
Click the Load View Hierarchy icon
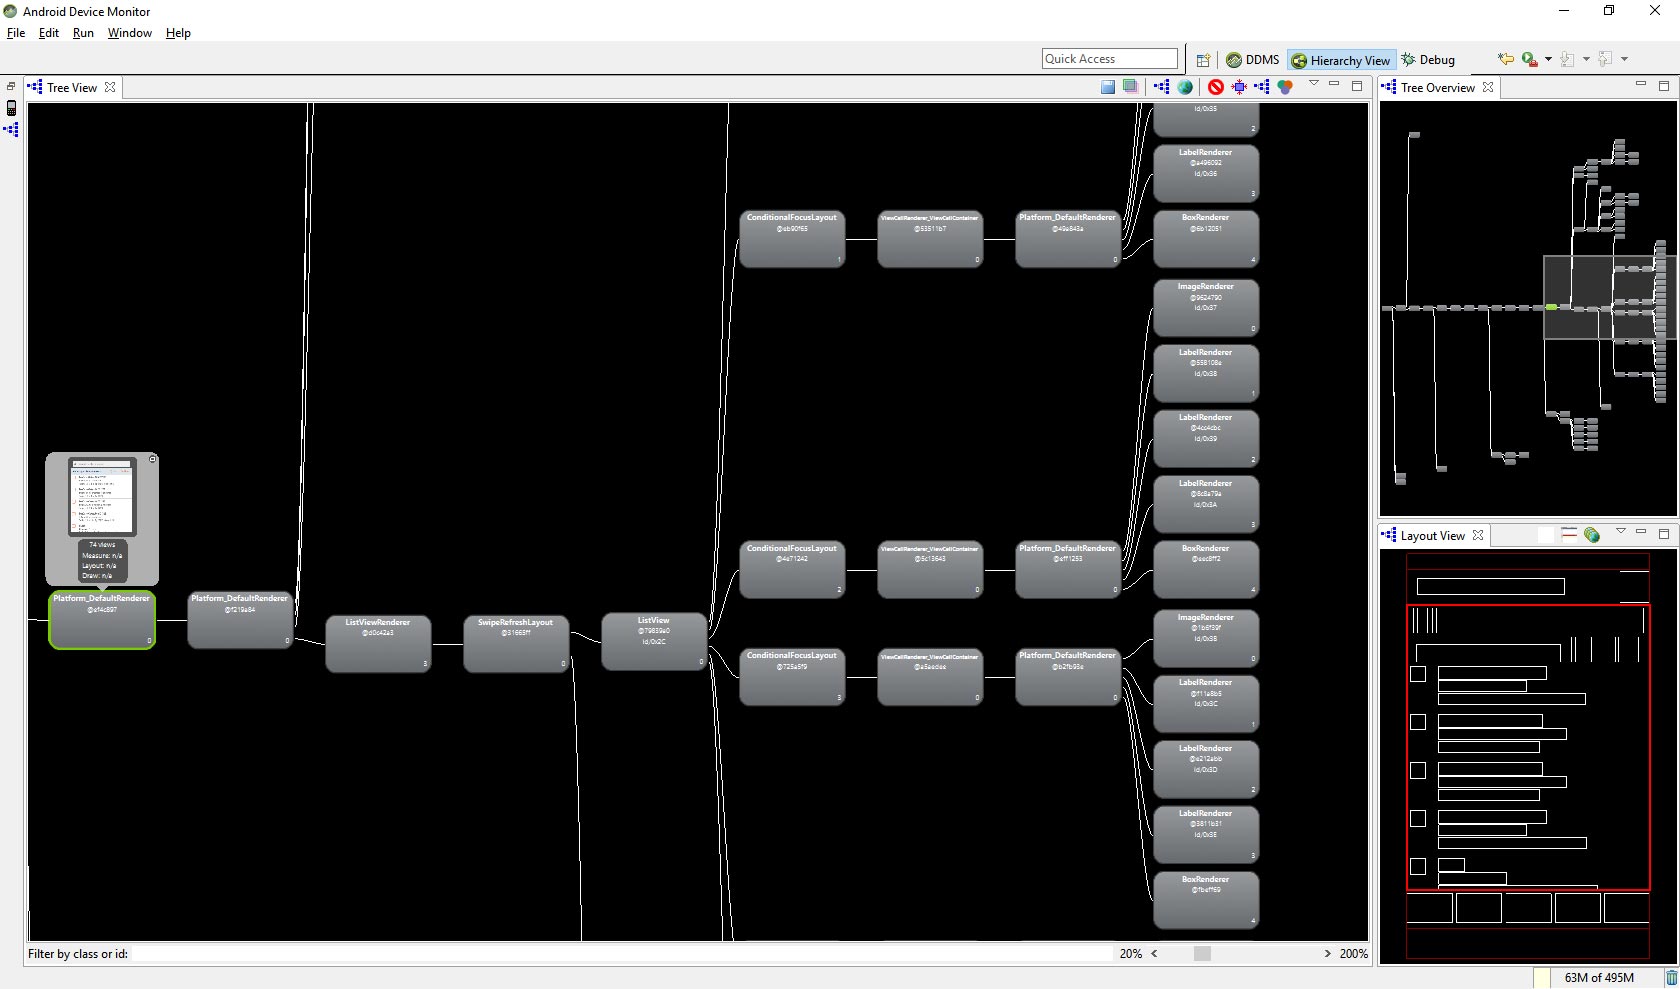pos(1162,87)
